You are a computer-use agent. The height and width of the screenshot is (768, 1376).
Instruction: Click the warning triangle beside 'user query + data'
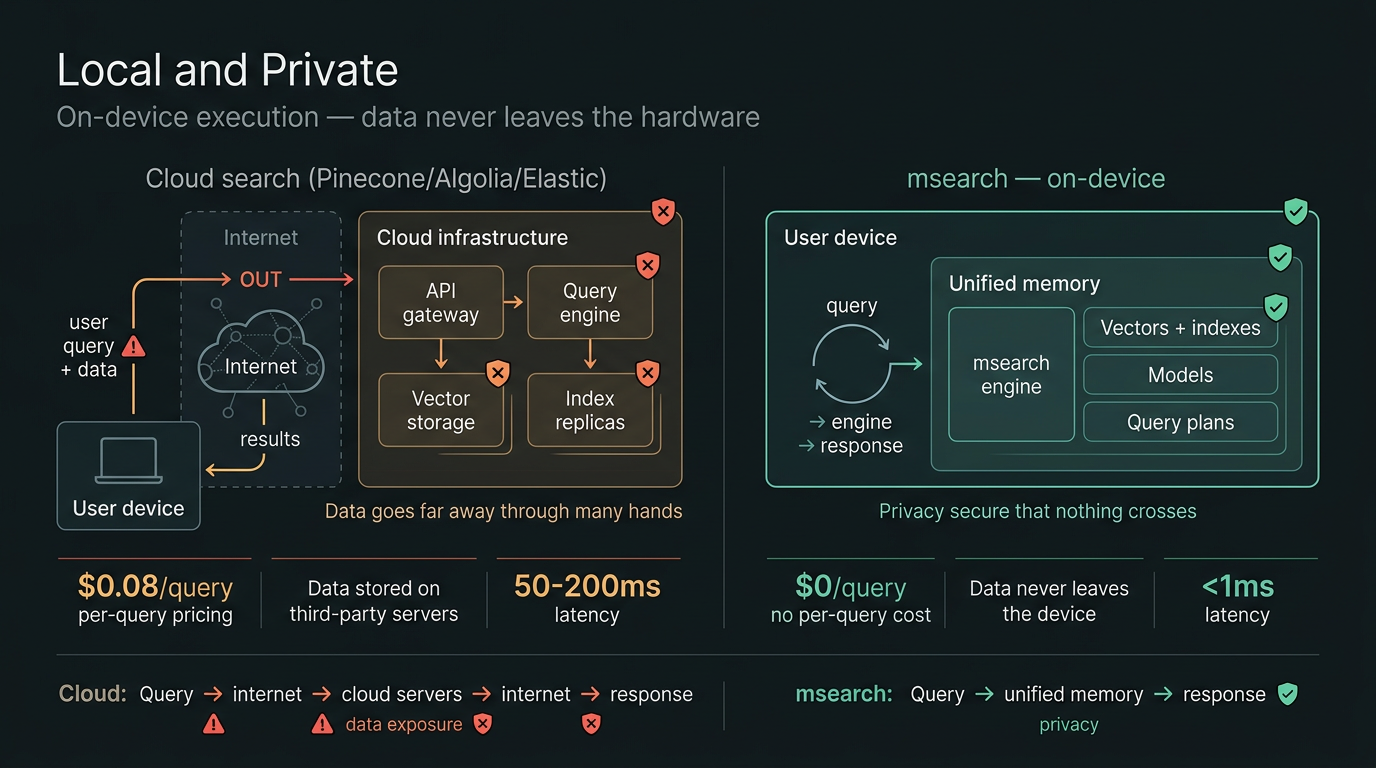pyautogui.click(x=133, y=347)
